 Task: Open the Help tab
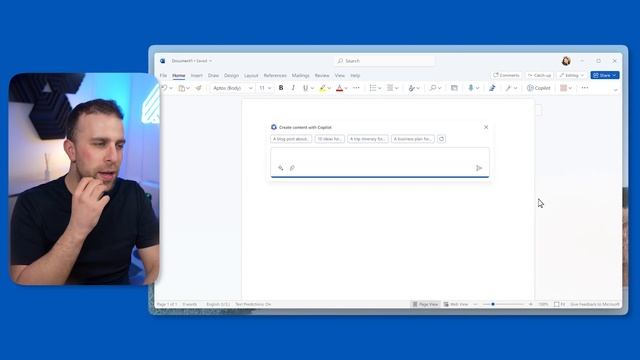pyautogui.click(x=355, y=76)
